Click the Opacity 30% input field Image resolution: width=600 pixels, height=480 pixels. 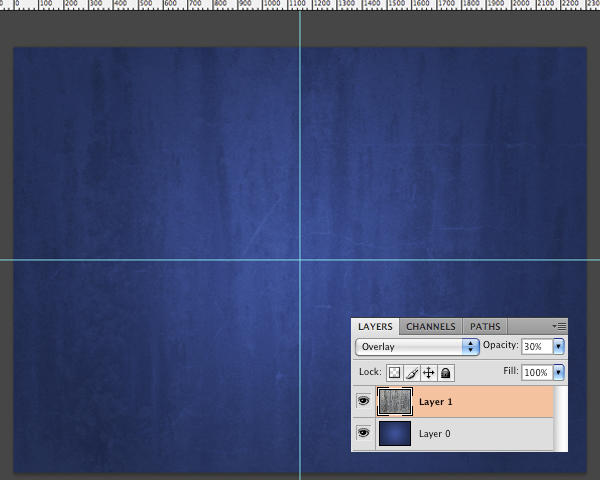535,346
